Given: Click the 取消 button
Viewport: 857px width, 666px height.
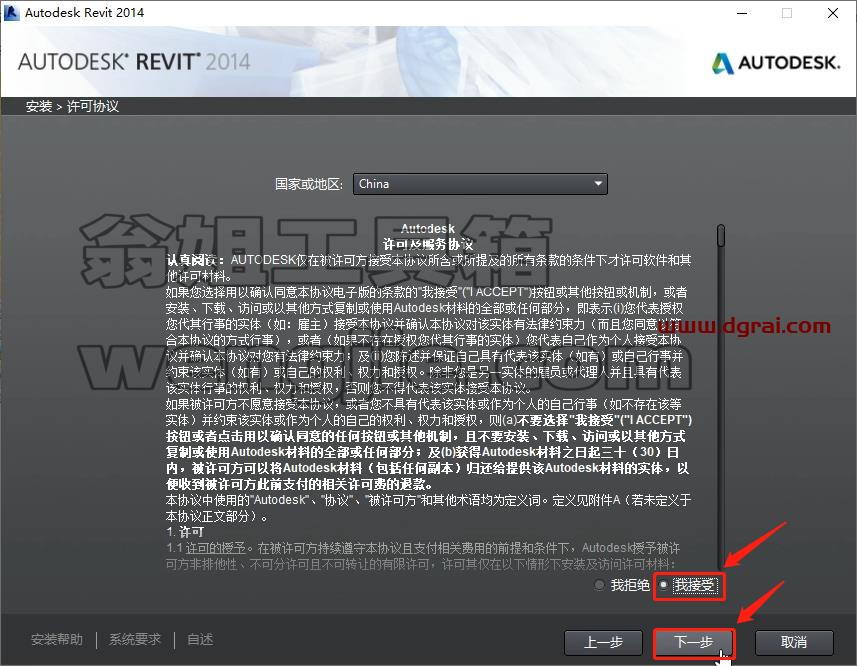Looking at the screenshot, I should [x=794, y=642].
